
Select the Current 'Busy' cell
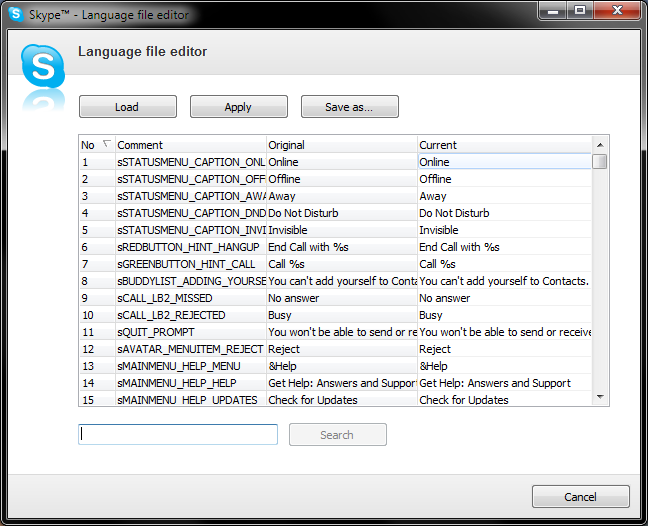coord(505,315)
